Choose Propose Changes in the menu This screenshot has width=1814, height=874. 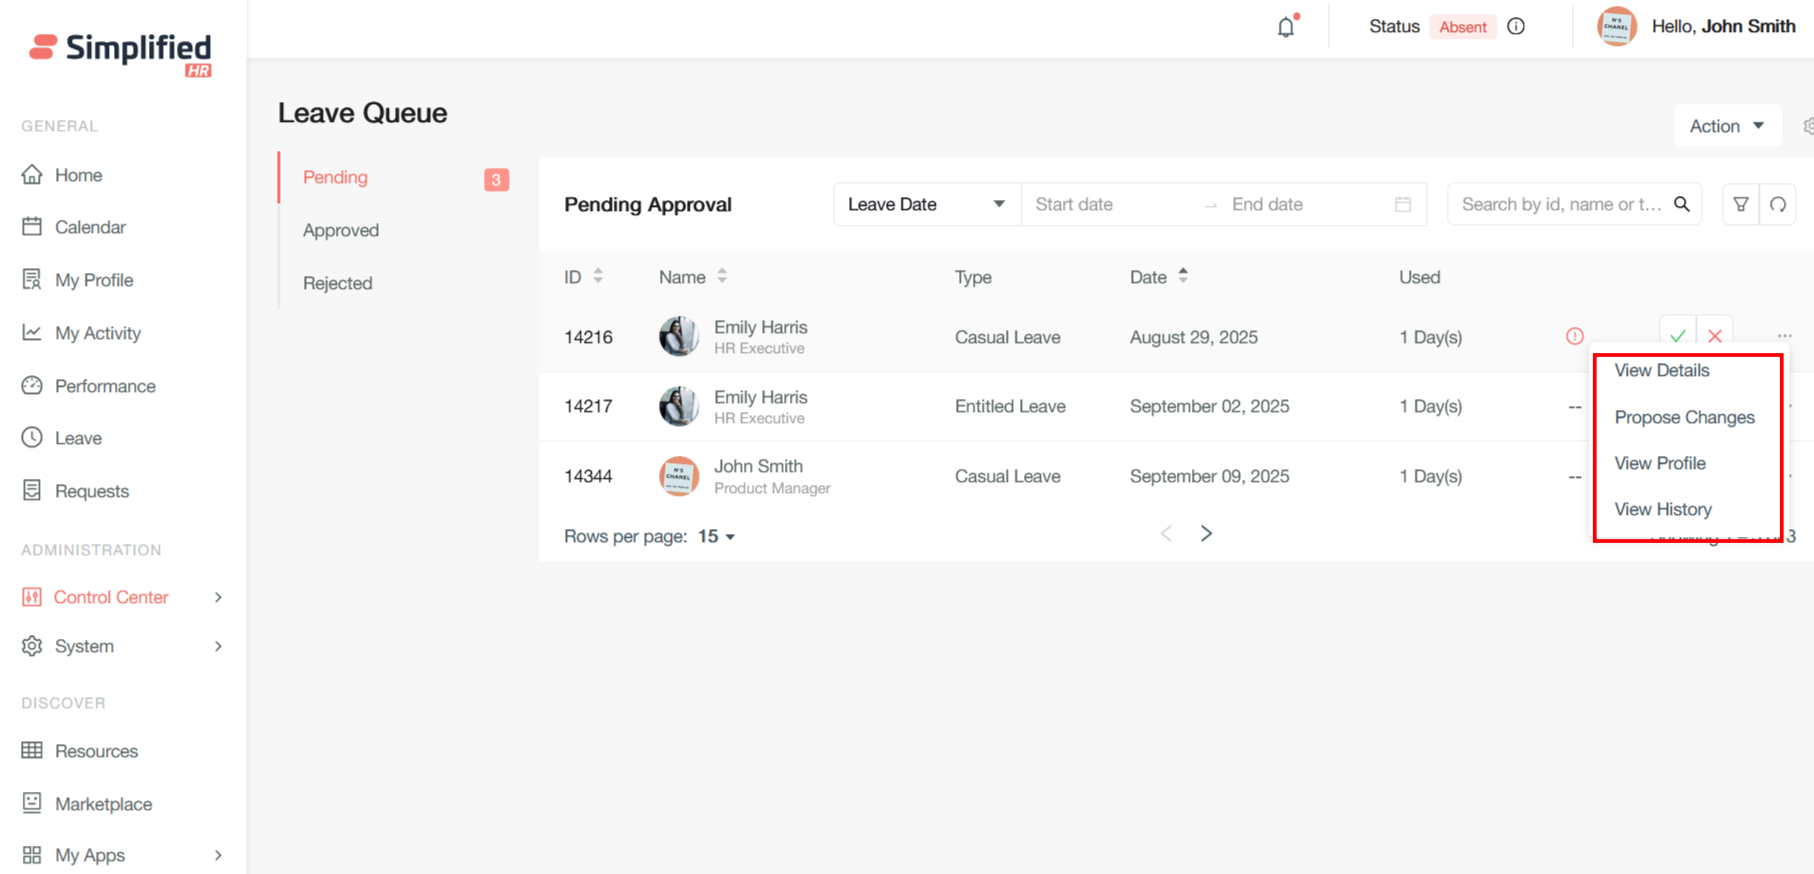[x=1684, y=417]
